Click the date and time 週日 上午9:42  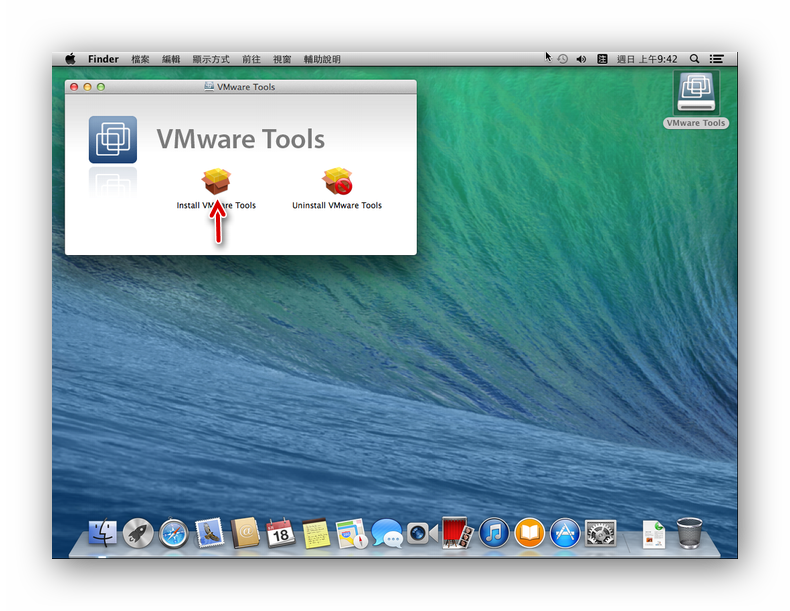[x=647, y=59]
